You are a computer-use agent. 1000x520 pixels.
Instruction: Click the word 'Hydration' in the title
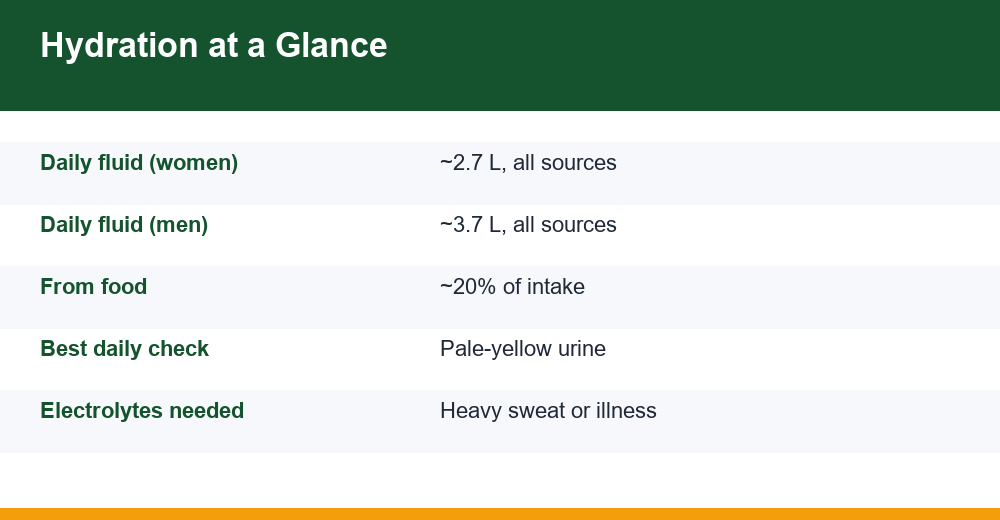pyautogui.click(x=119, y=46)
